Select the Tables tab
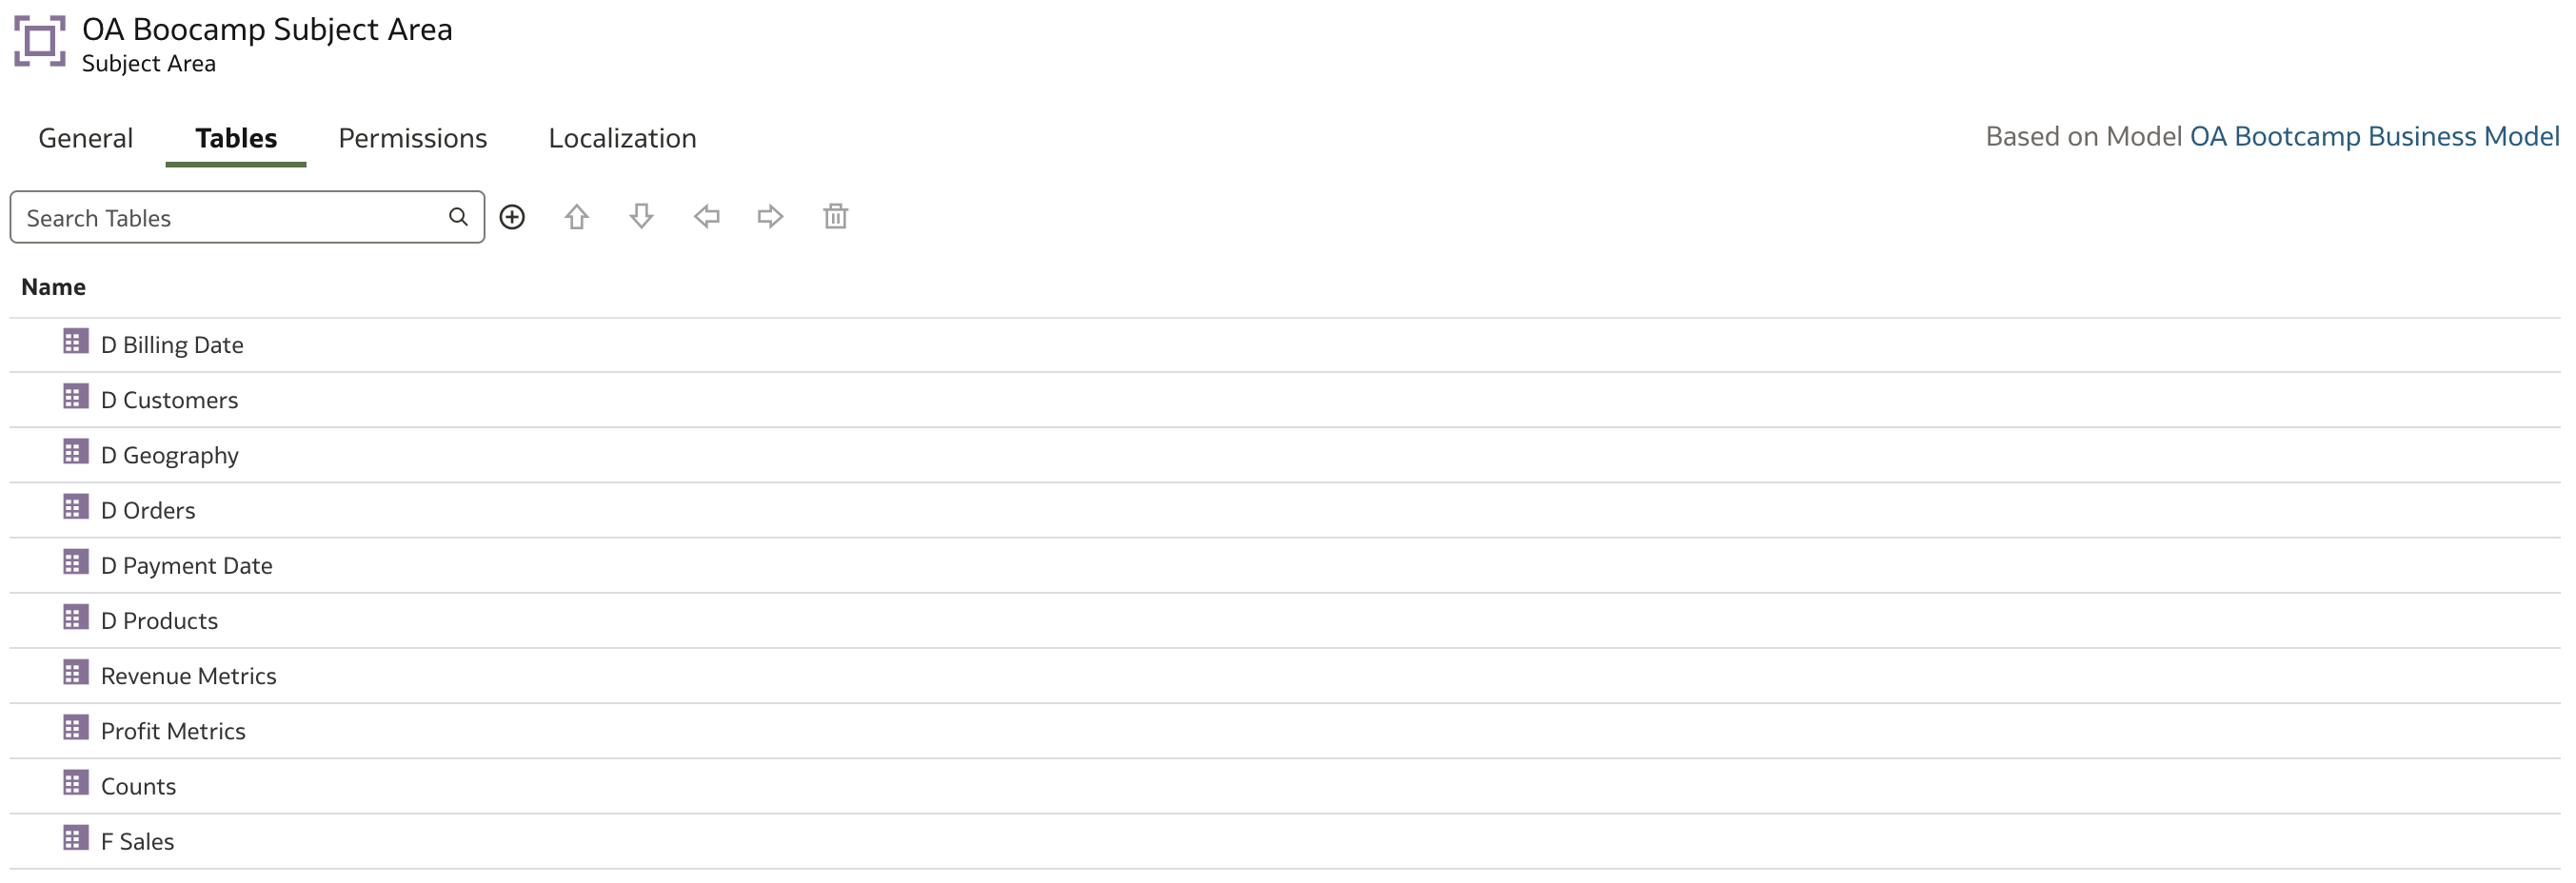Screen dimensions: 2576x883 pos(236,138)
